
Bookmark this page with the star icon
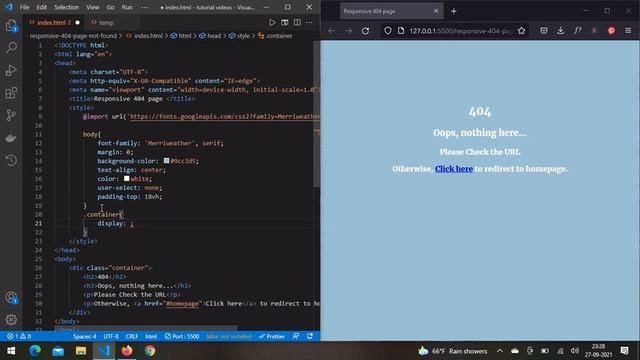[x=521, y=31]
